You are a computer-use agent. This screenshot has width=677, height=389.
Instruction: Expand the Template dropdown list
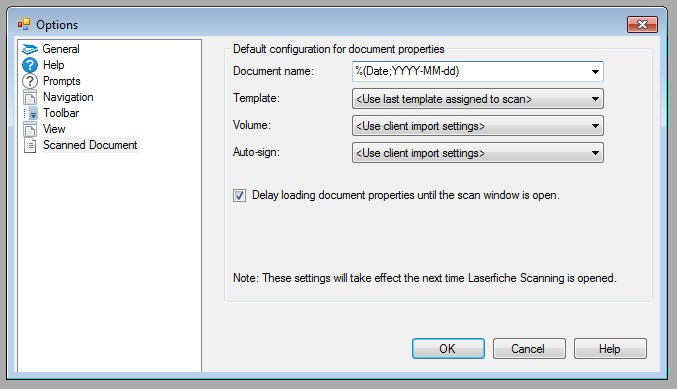tap(478, 99)
